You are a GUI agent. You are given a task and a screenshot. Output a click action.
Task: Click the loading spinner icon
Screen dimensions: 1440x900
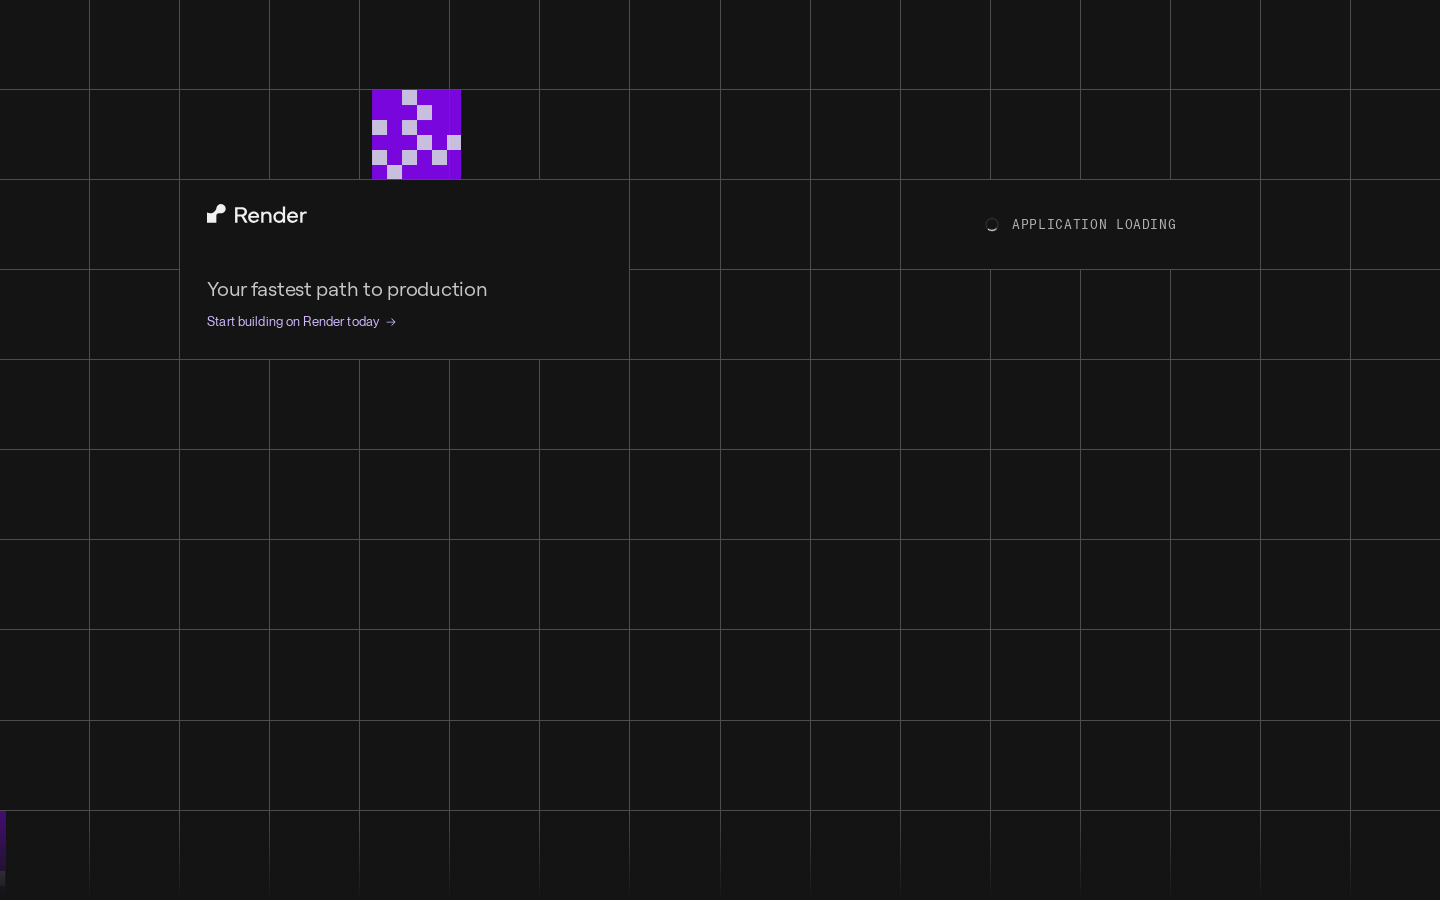pyautogui.click(x=992, y=225)
